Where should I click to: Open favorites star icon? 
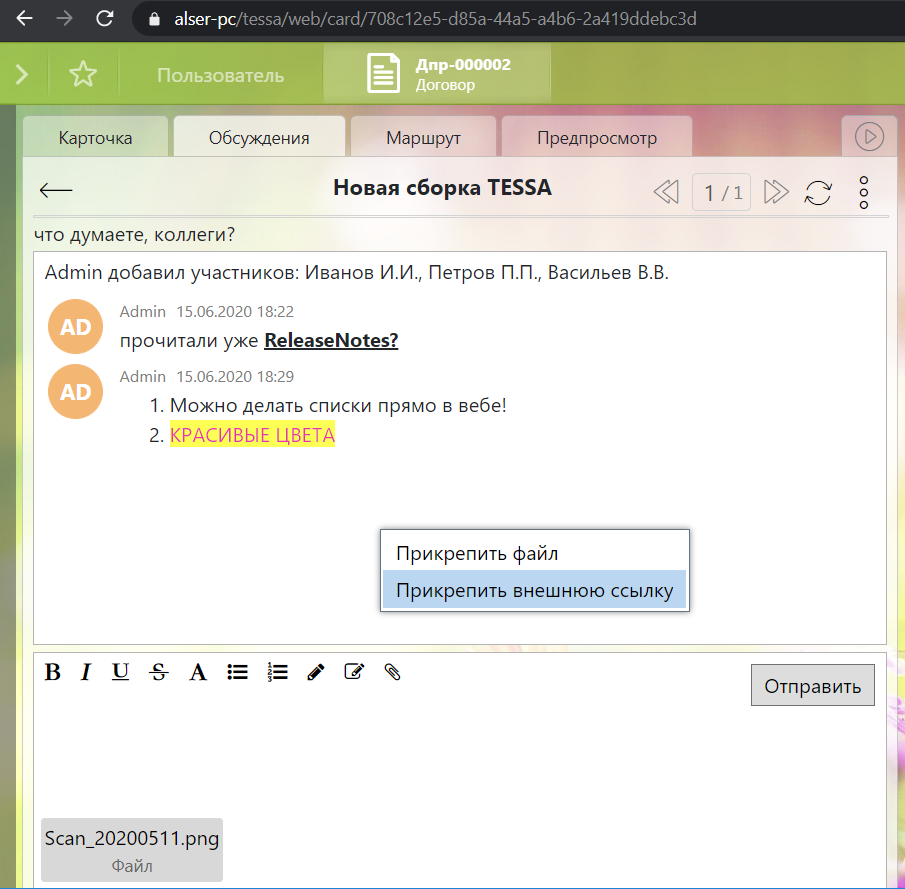[83, 74]
